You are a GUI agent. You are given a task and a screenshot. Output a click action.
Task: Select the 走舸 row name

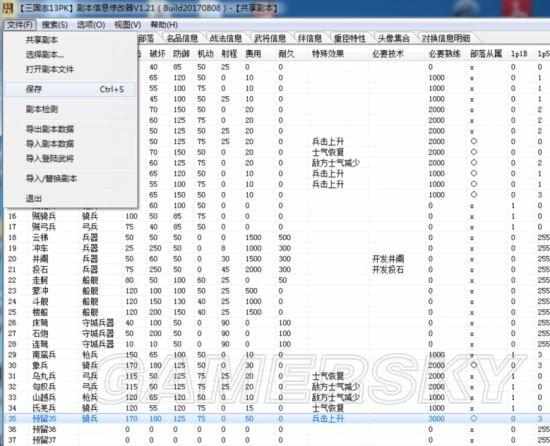tap(40, 280)
